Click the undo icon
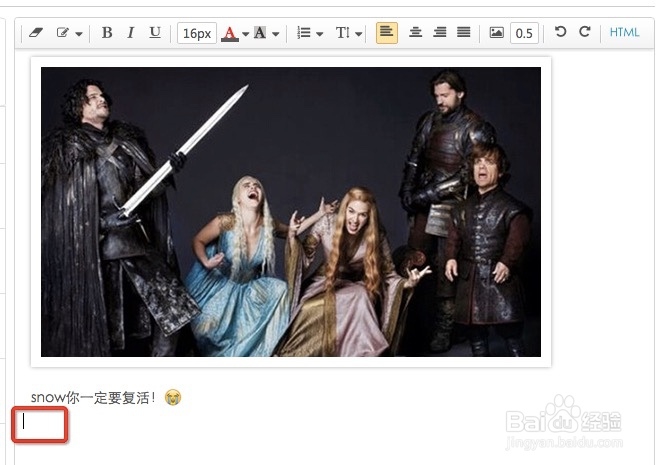Image resolution: width=659 pixels, height=465 pixels. pyautogui.click(x=560, y=32)
